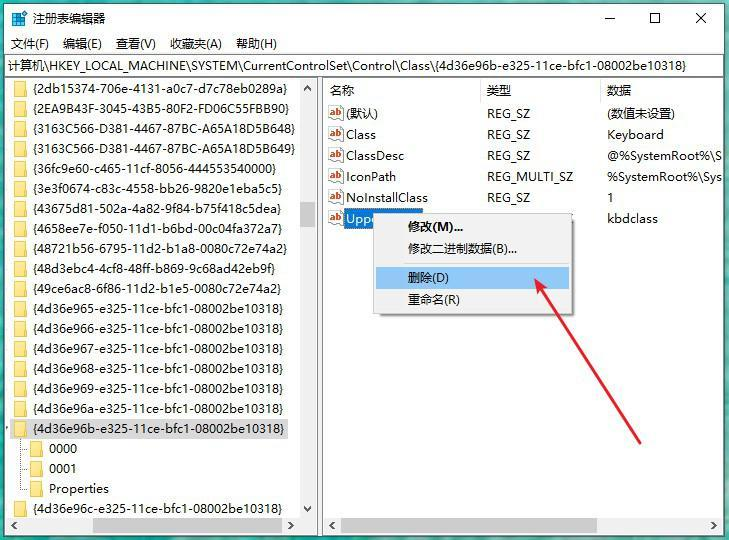Click the REG_MULTI_SZ type cell
Image resolution: width=729 pixels, height=540 pixels.
tap(530, 177)
